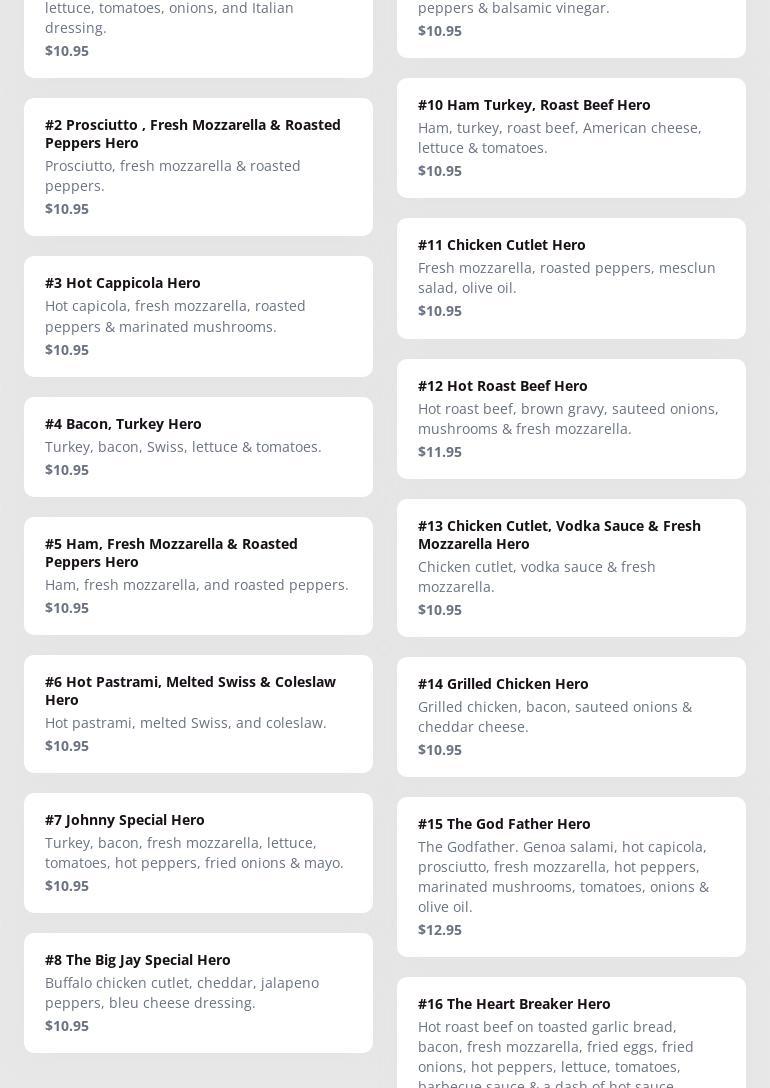Open #10 Ham Turkey, Roast Beef Hero

click(534, 105)
